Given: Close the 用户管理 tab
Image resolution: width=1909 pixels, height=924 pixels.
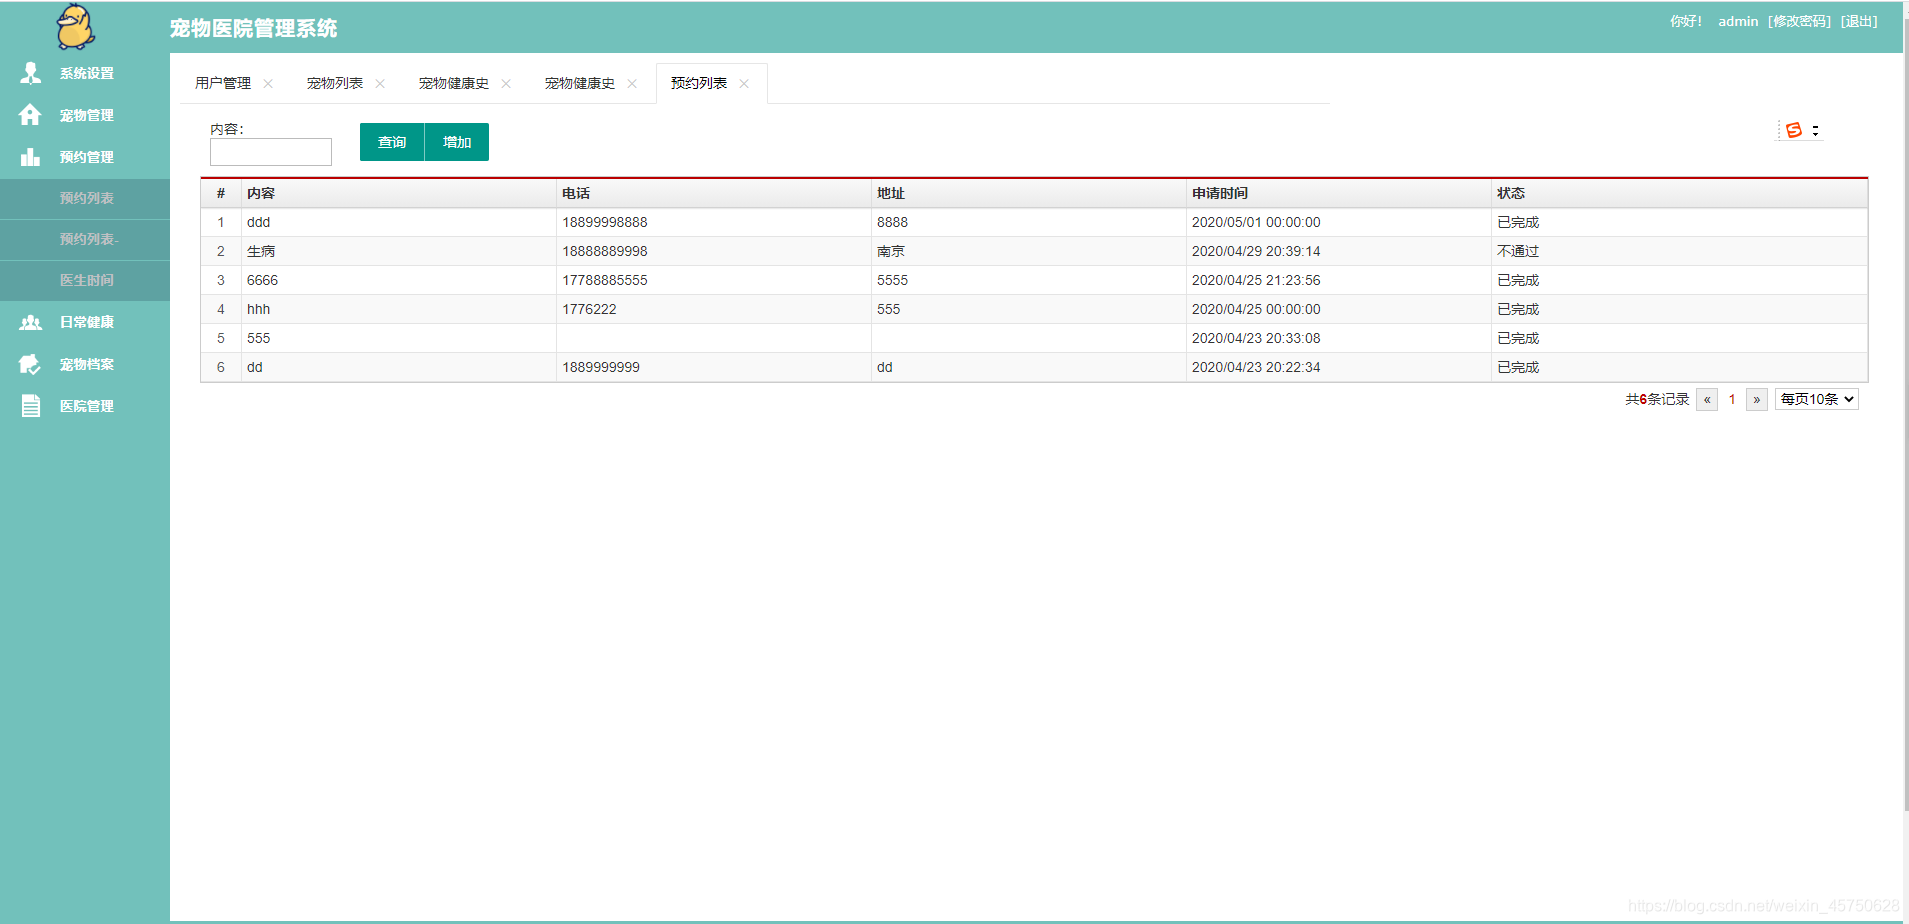Looking at the screenshot, I should pos(268,84).
